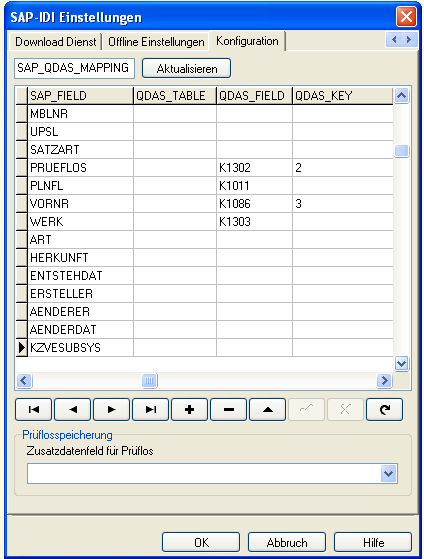Confirm with the OK button
424x559 pixels.
click(201, 543)
